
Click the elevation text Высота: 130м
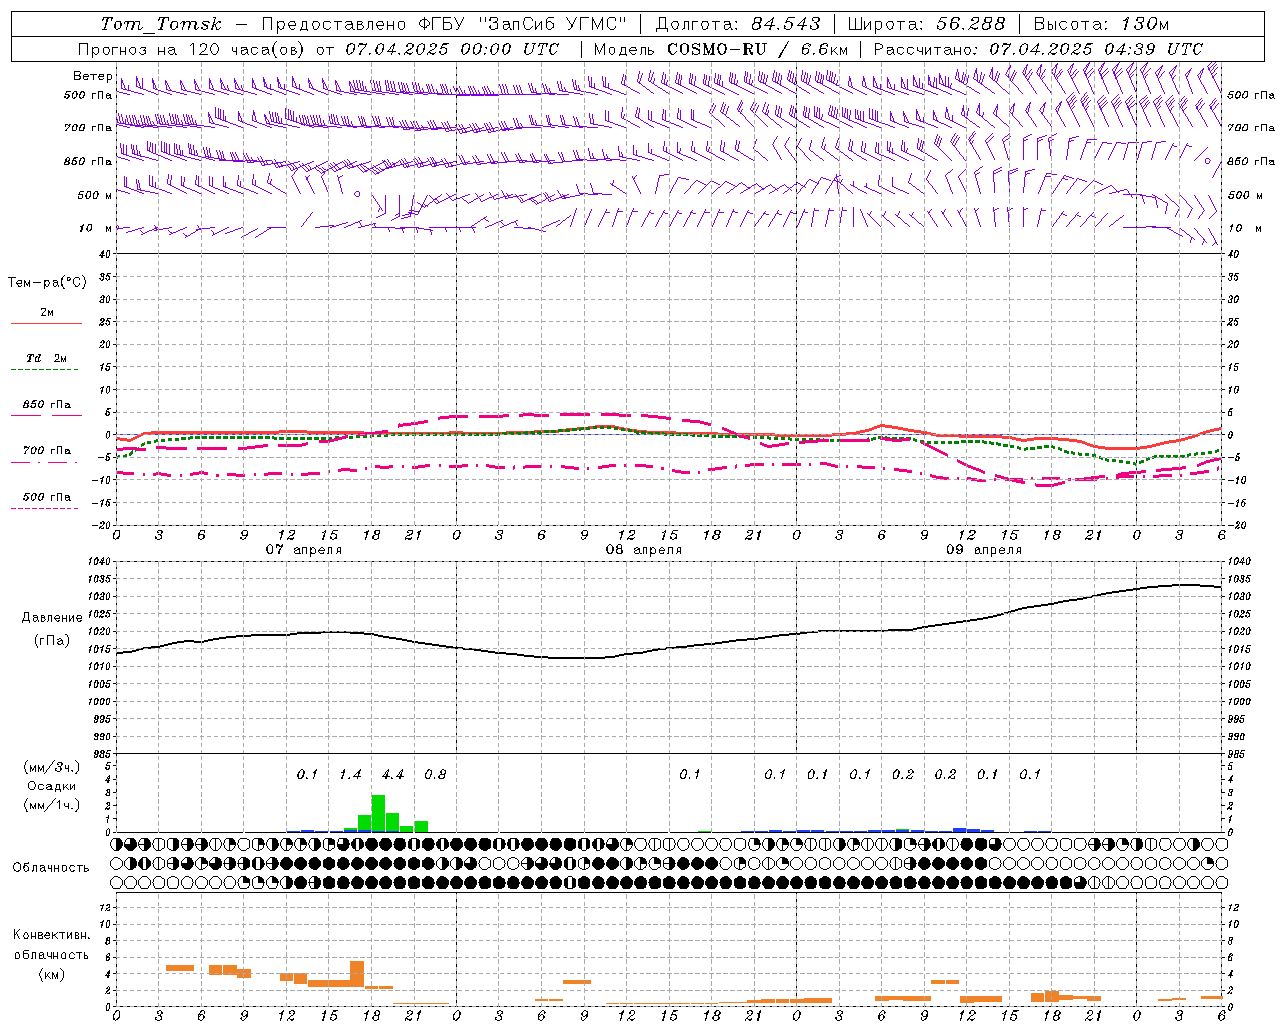point(1101,24)
